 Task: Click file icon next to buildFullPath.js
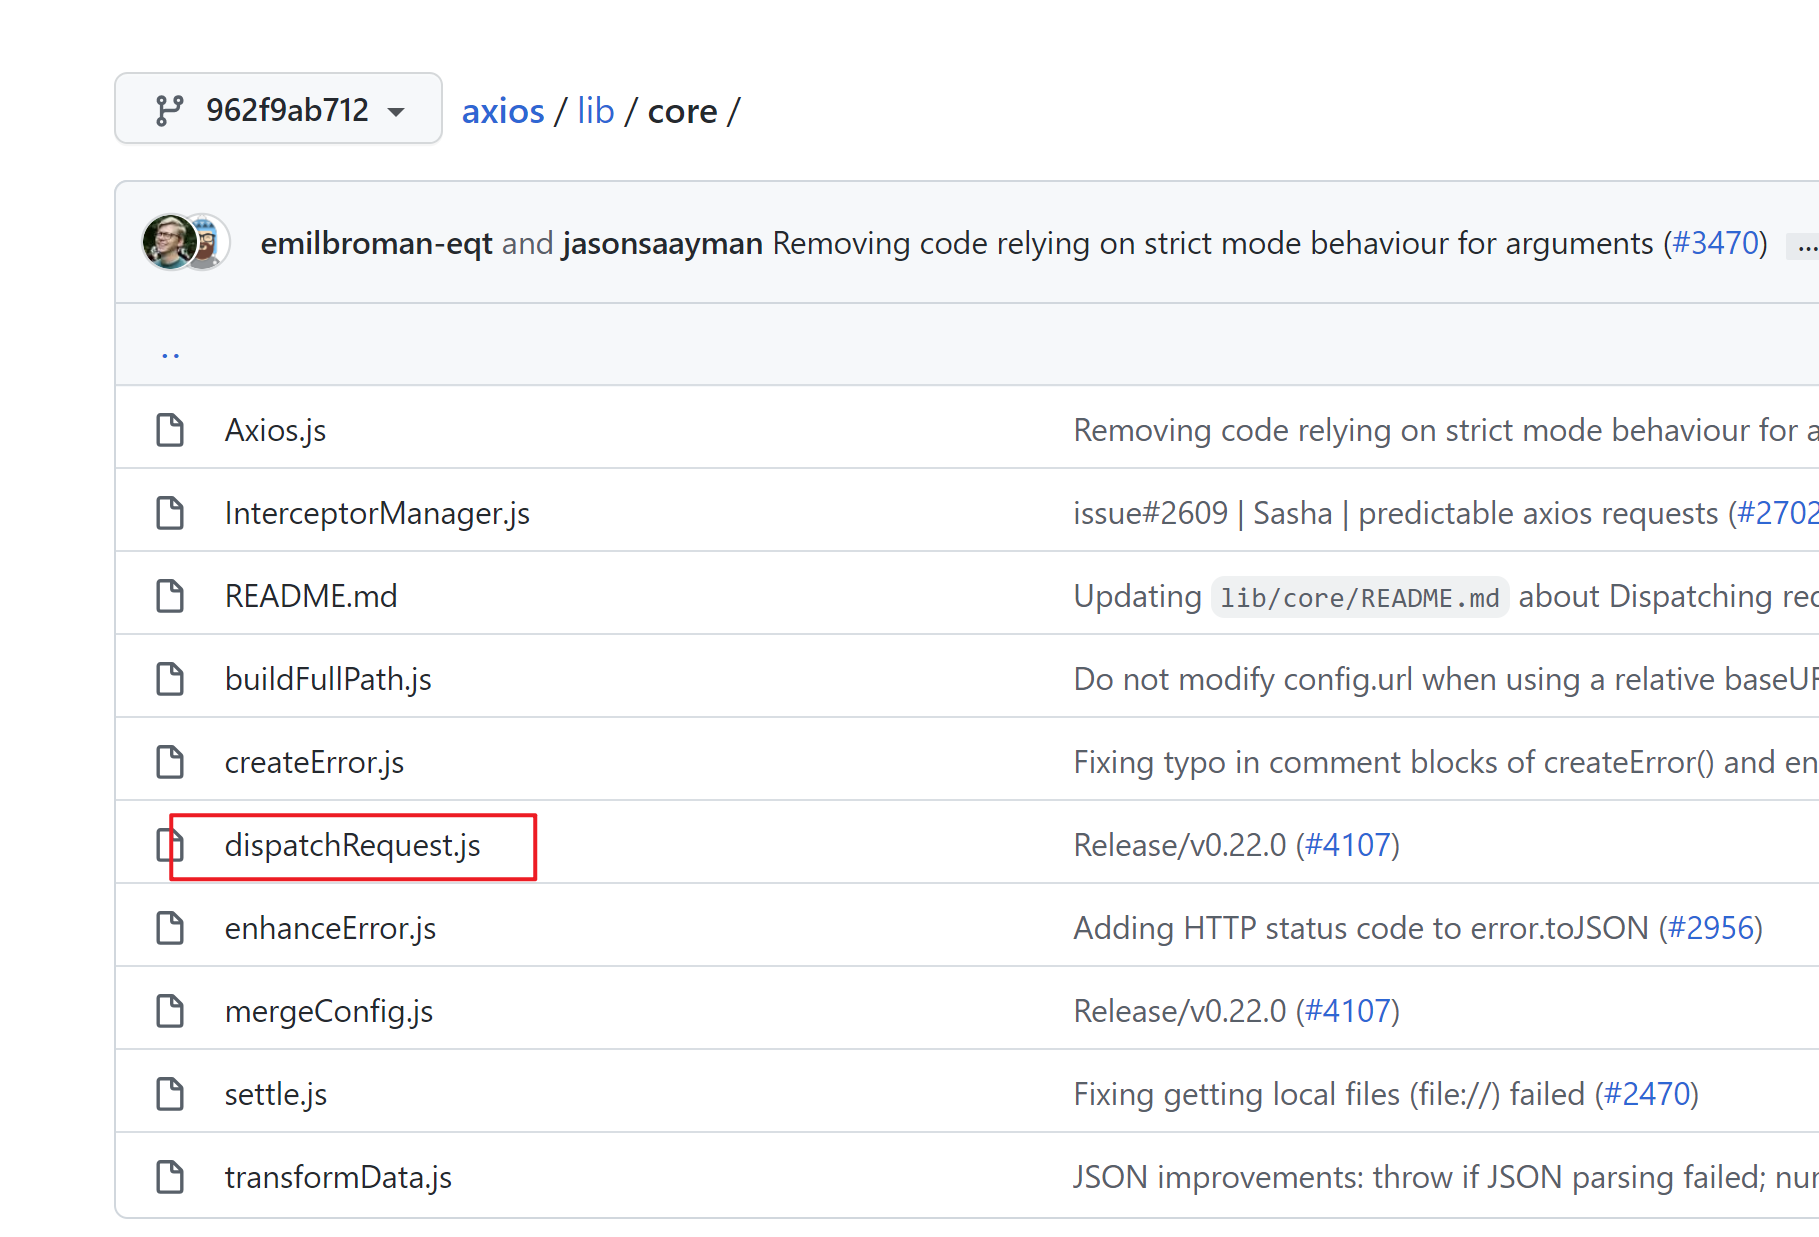click(x=170, y=679)
